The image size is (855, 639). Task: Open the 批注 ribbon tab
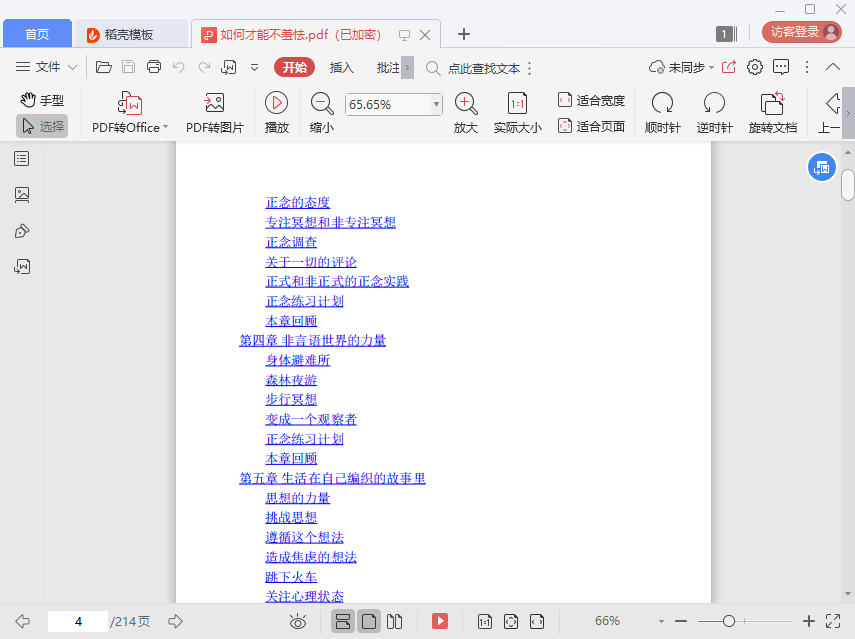click(x=388, y=67)
